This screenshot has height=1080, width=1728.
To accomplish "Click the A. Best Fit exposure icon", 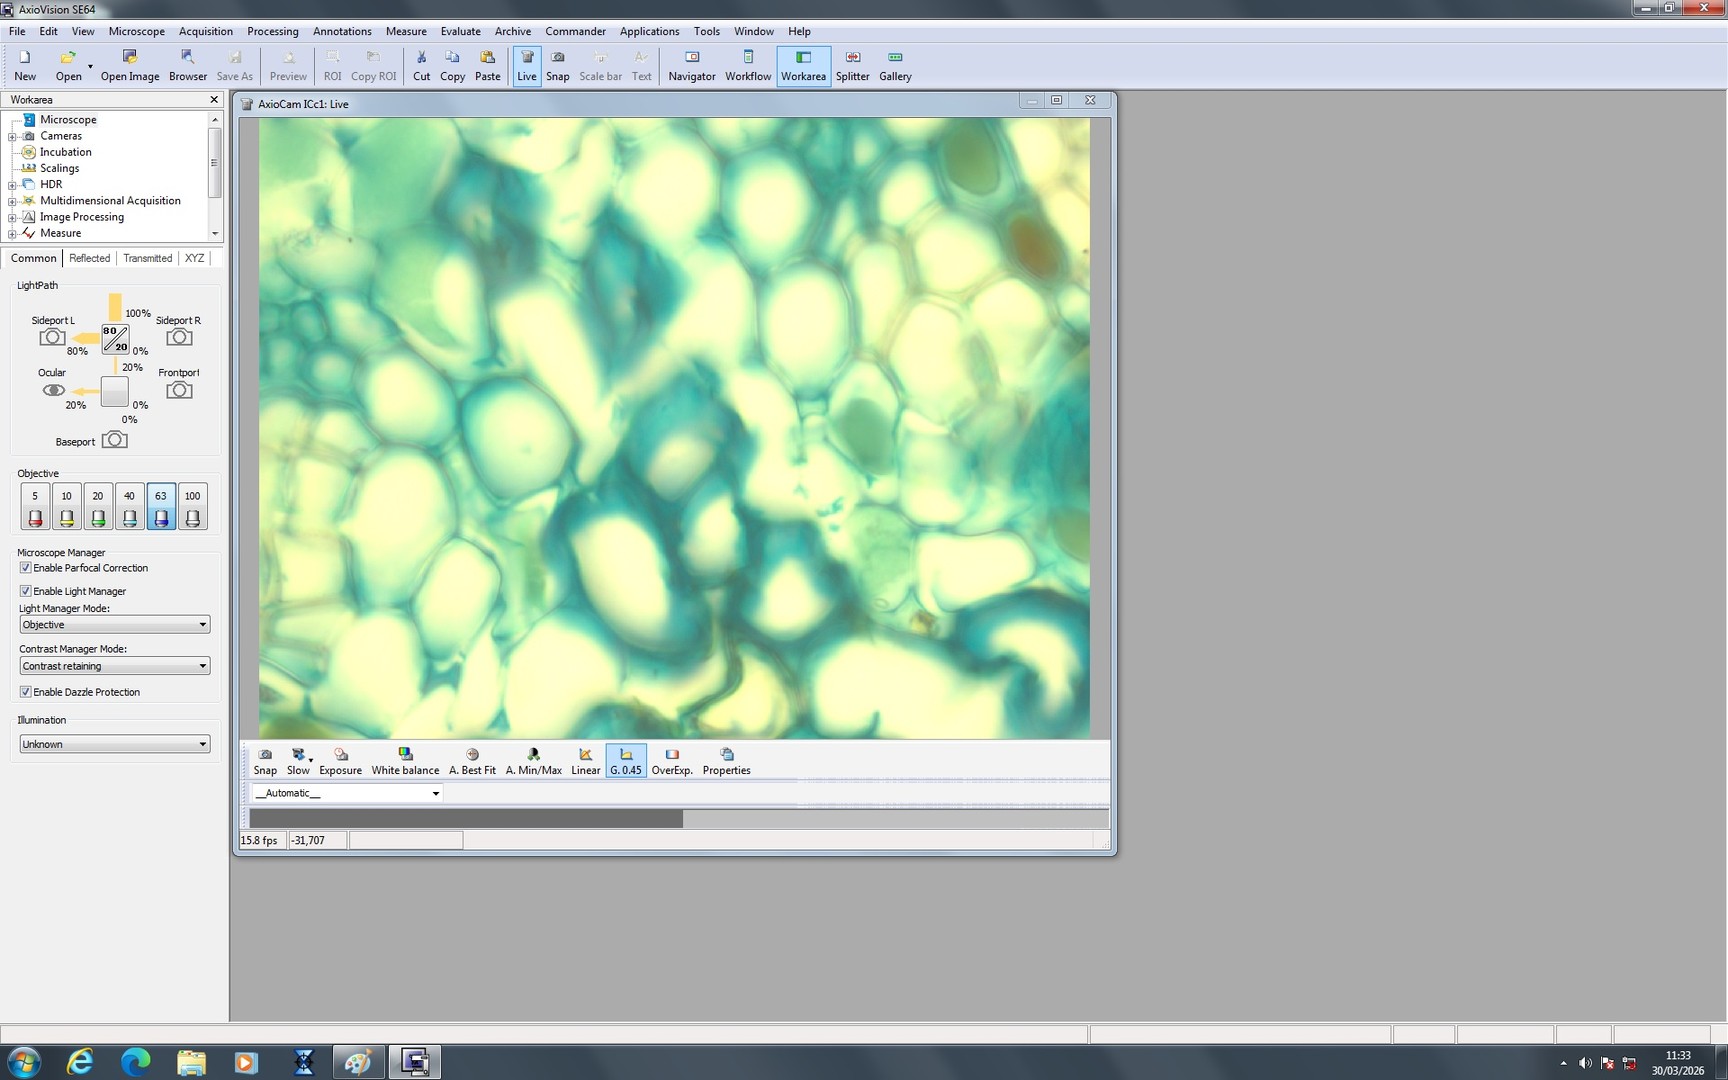I will (471, 760).
